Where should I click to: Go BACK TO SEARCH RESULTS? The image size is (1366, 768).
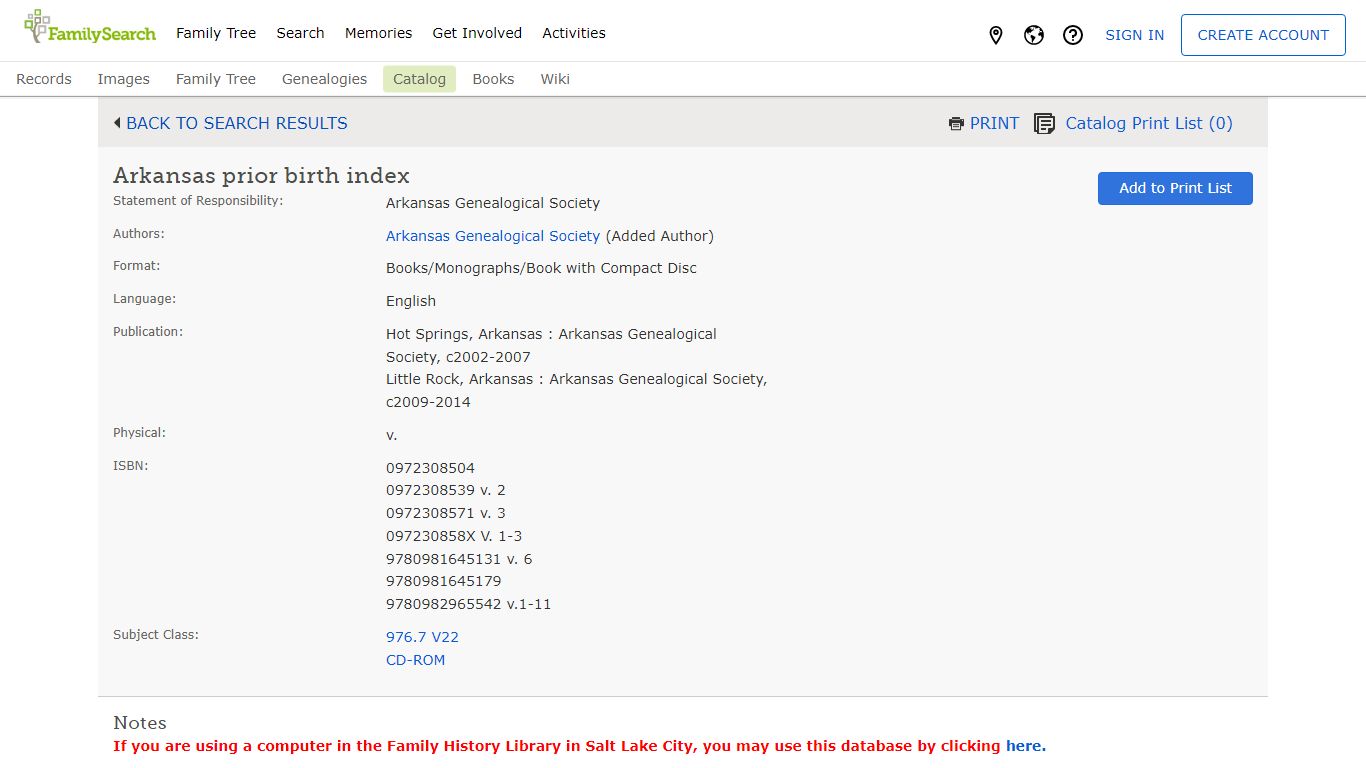pos(237,123)
